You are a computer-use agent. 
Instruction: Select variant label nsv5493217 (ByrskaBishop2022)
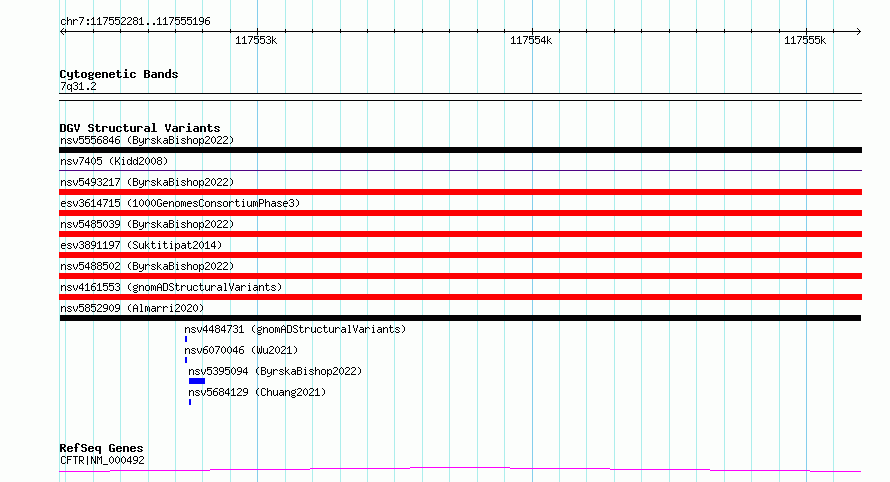pos(147,183)
